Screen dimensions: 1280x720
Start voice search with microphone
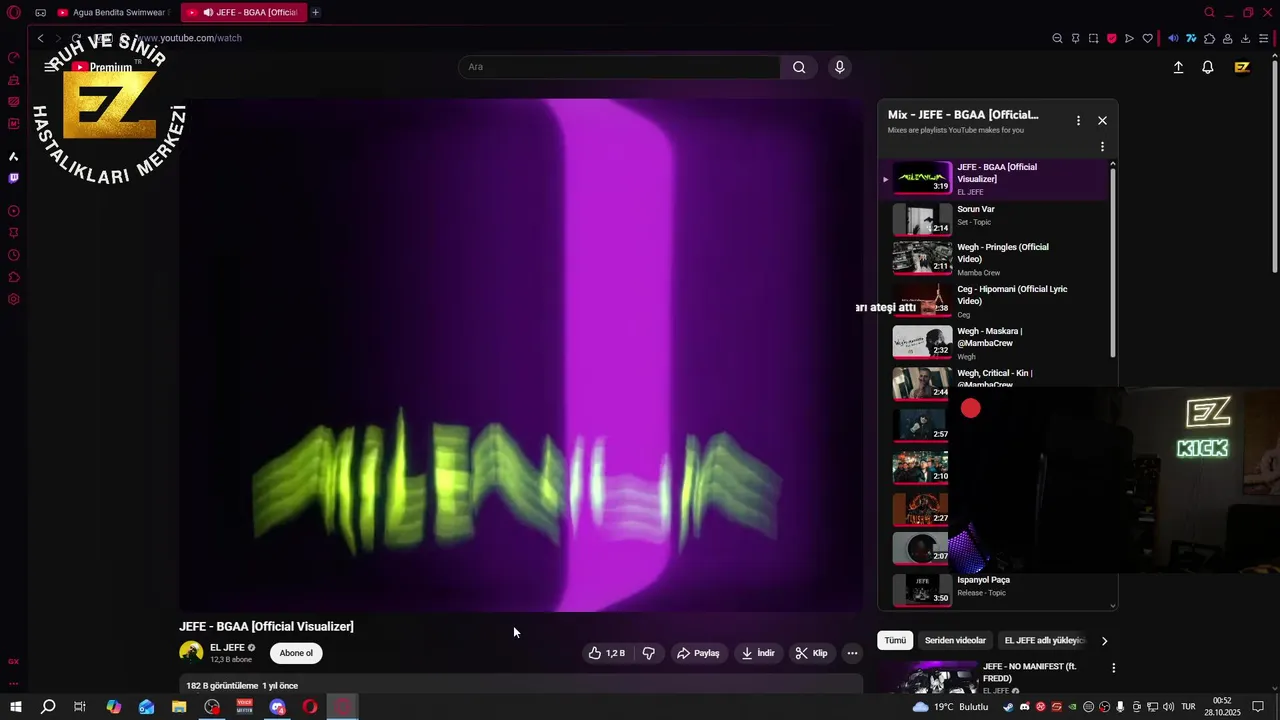pyautogui.click(x=840, y=67)
